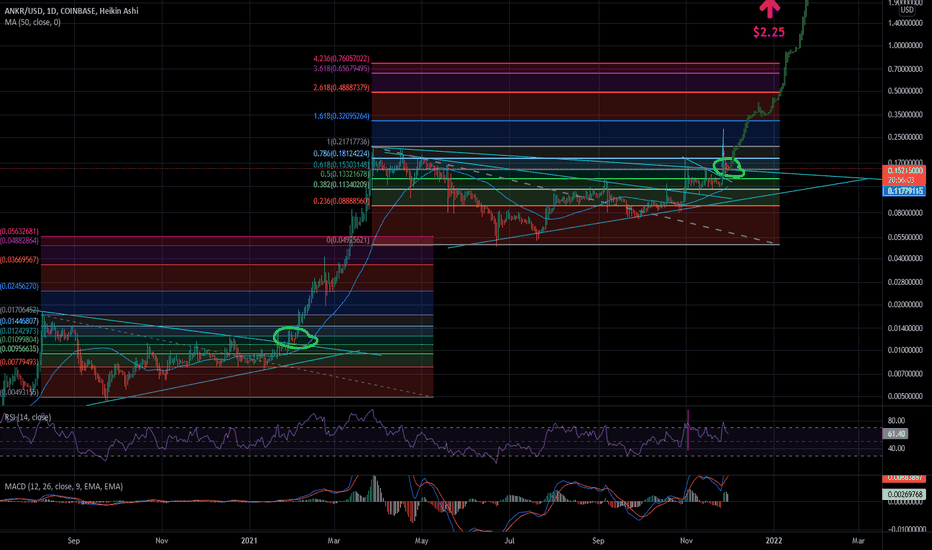Click the (0.02456270) Fibonacci label on left
Screen dimensions: 932x550
pos(20,287)
